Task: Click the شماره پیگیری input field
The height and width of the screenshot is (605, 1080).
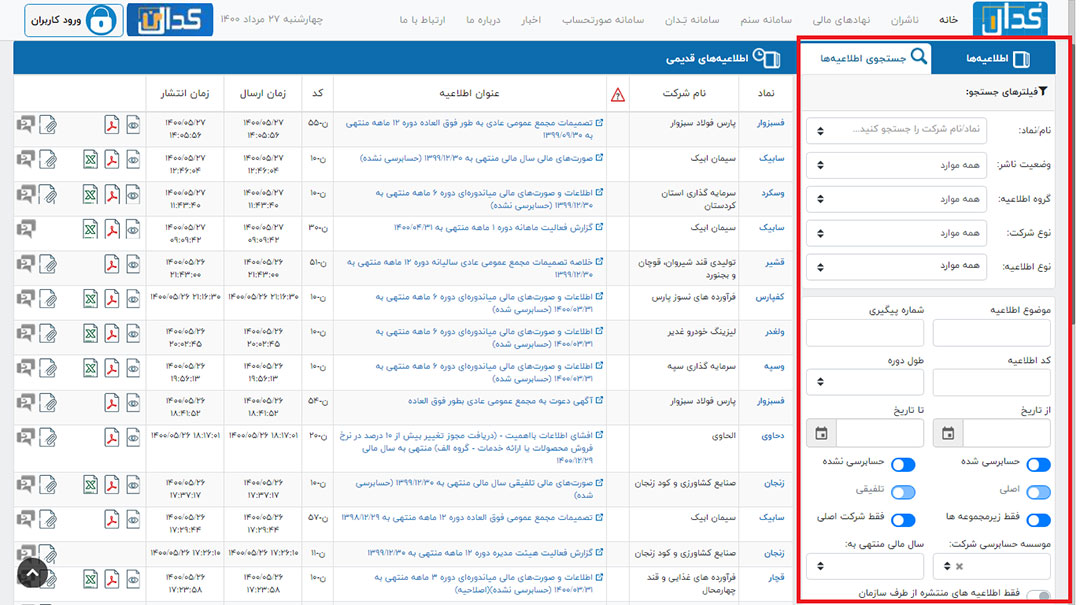Action: coord(865,334)
